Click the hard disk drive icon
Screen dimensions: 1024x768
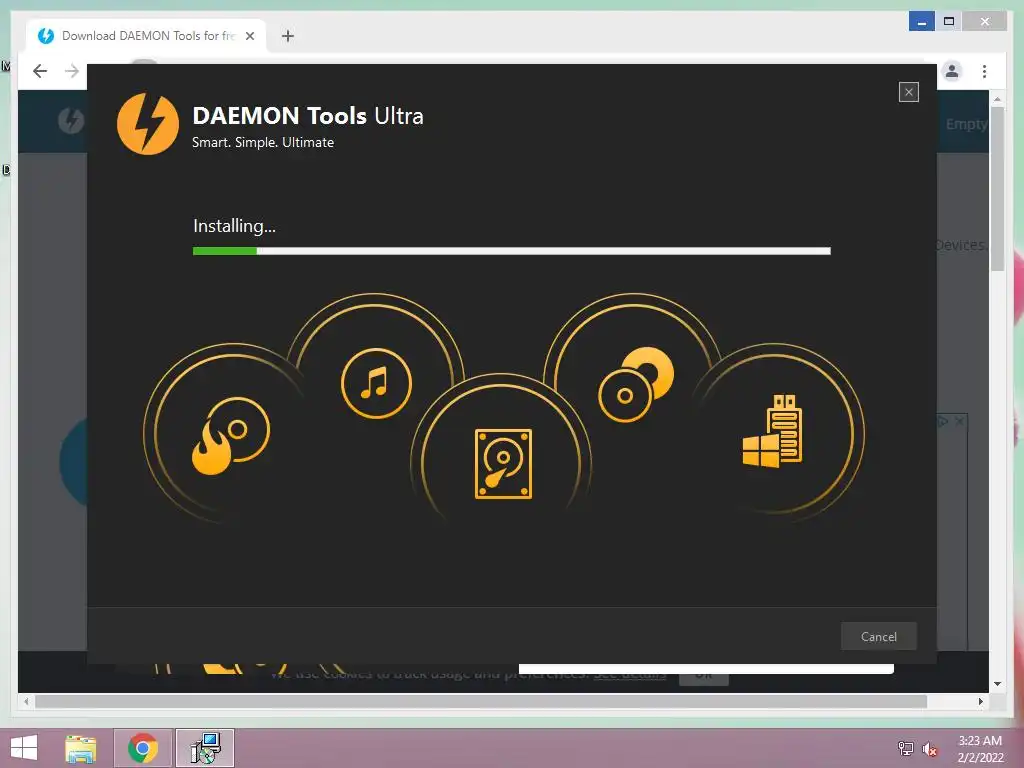pyautogui.click(x=504, y=464)
